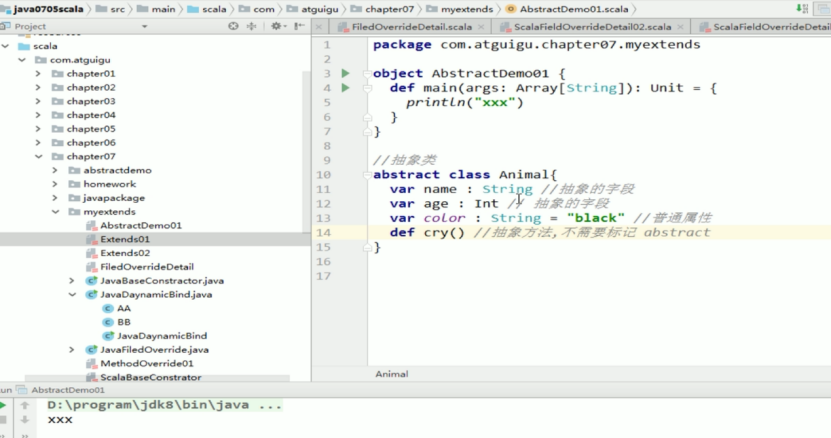This screenshot has width=831, height=438.
Task: Click src breadcrumb
Action: click(x=118, y=9)
